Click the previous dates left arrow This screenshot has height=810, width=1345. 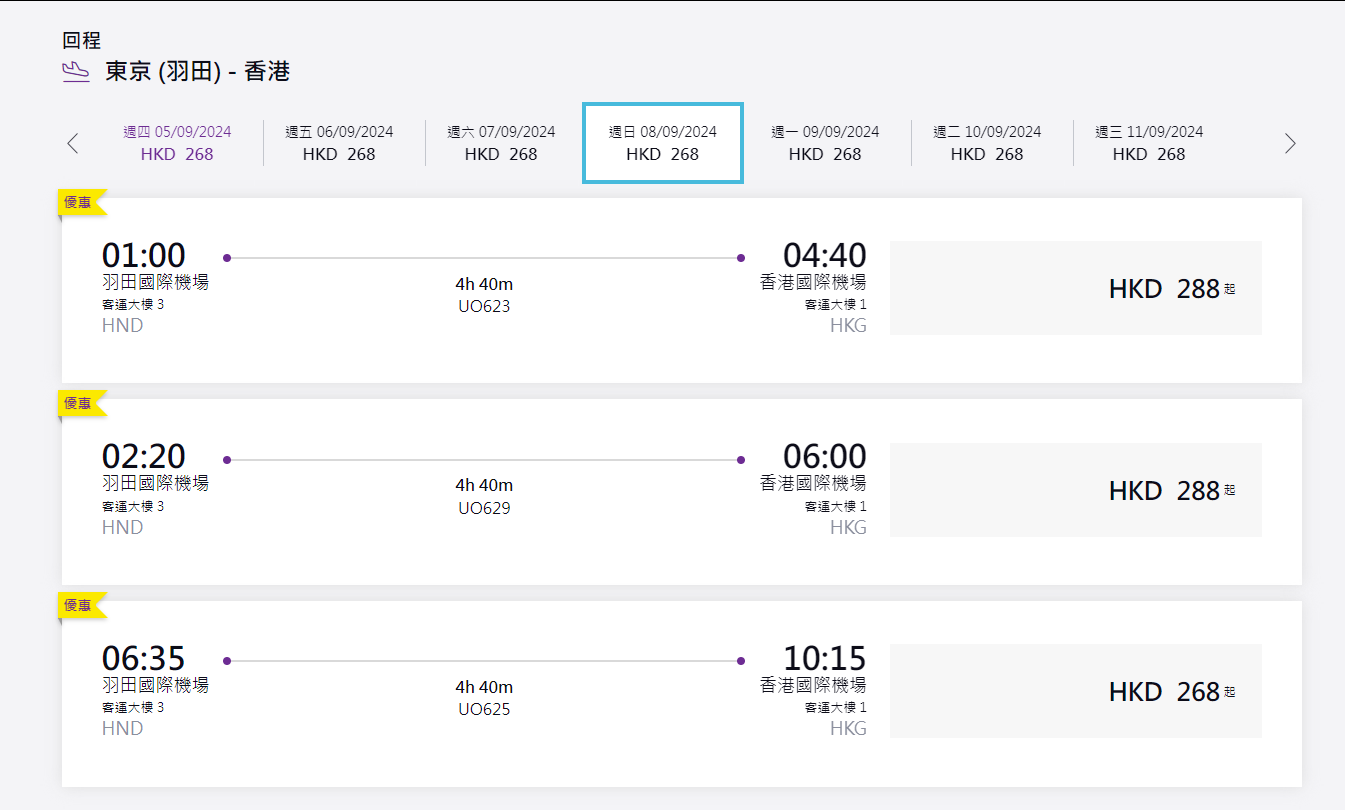[x=72, y=143]
